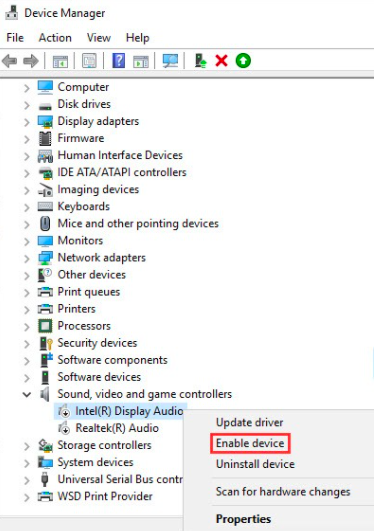Click the Show/Hide Console Tree icon
374x531 pixels.
(x=60, y=61)
